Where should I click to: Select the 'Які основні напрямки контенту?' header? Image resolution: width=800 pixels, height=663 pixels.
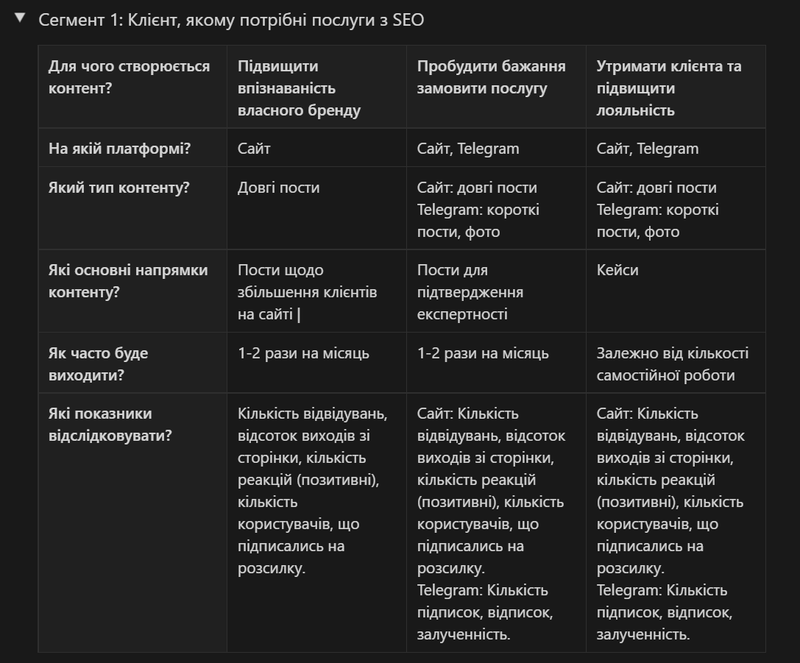point(133,291)
